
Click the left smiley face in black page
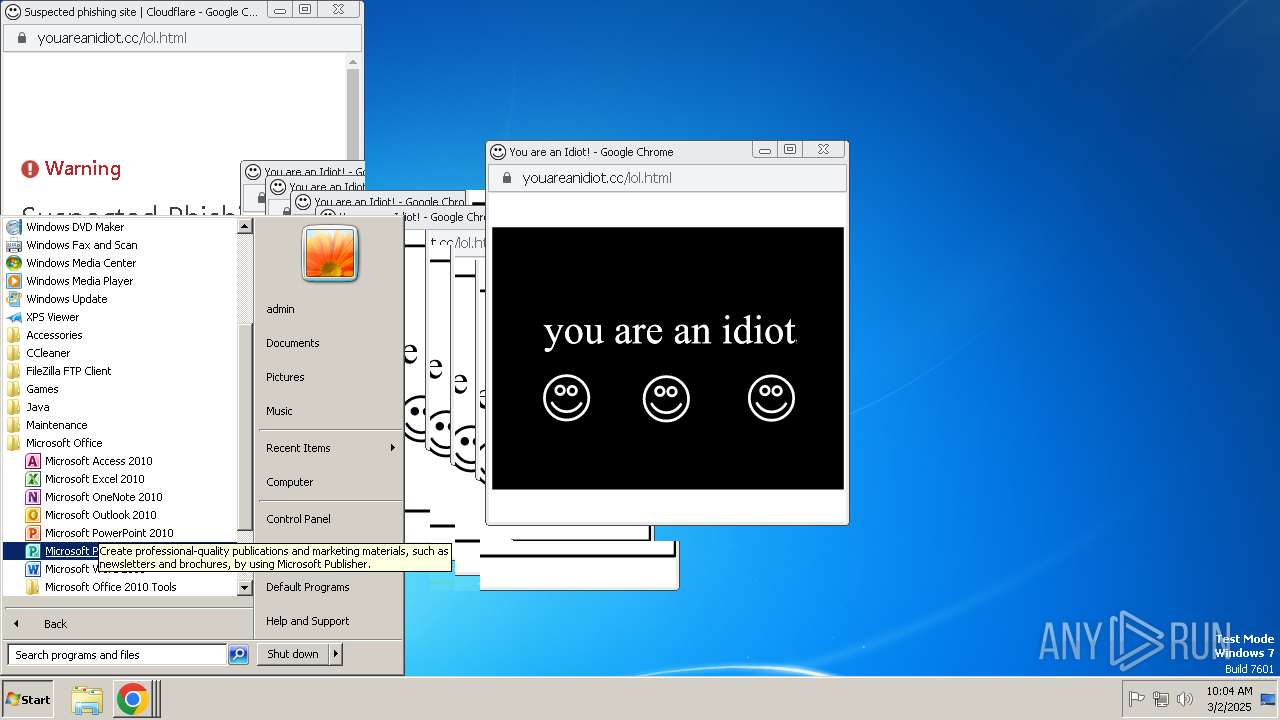click(x=567, y=398)
